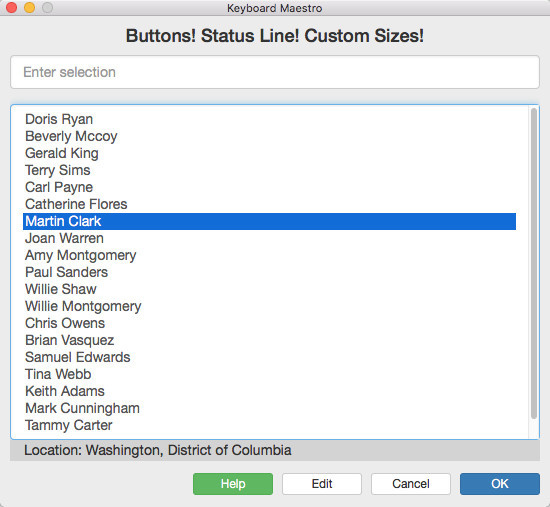Pick Tammy Carter at list bottom
The width and height of the screenshot is (550, 507).
pyautogui.click(x=269, y=425)
